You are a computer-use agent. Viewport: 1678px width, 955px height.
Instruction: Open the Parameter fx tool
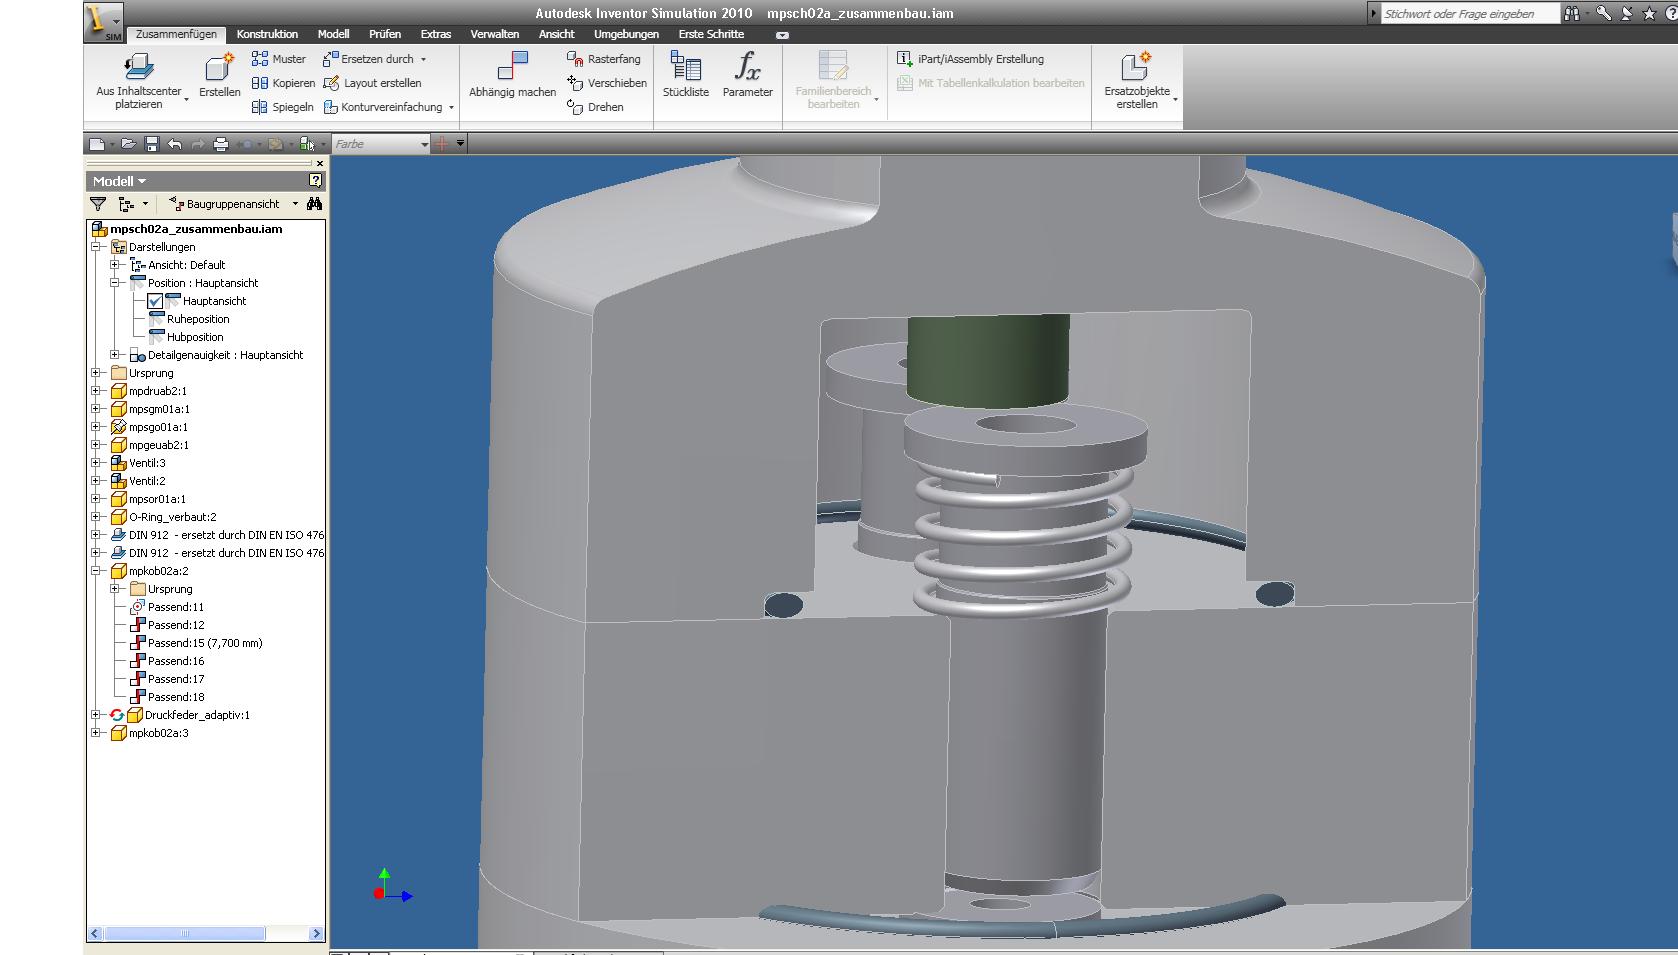747,75
